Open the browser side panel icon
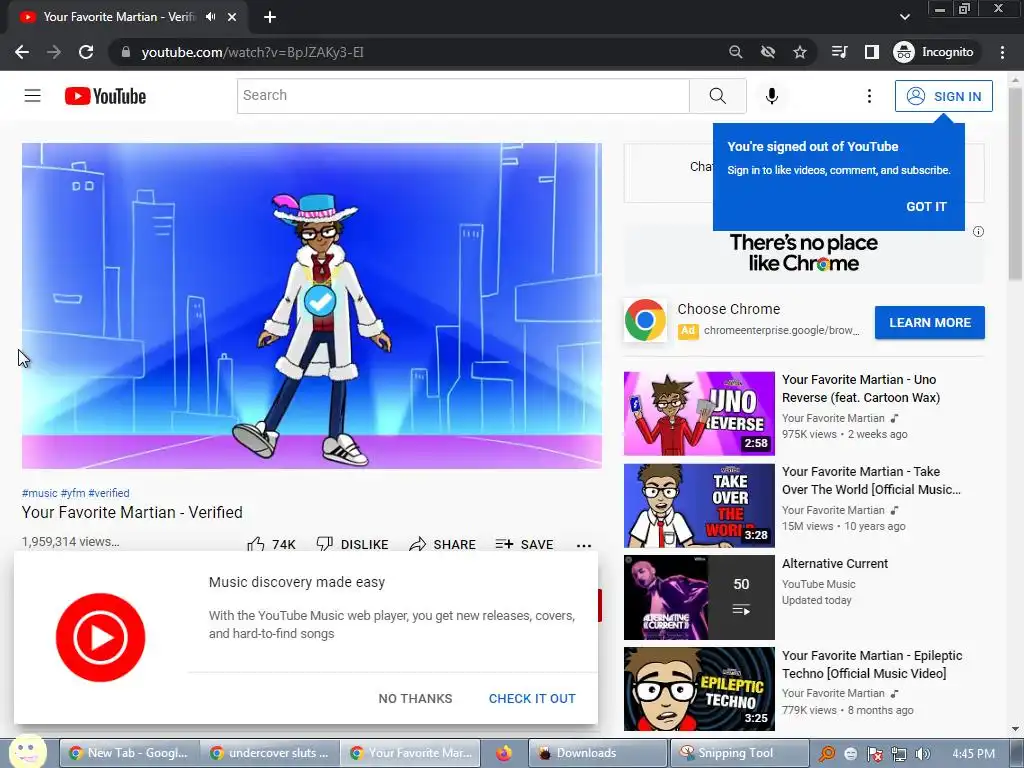Screen dimensions: 1024x768 tap(871, 52)
